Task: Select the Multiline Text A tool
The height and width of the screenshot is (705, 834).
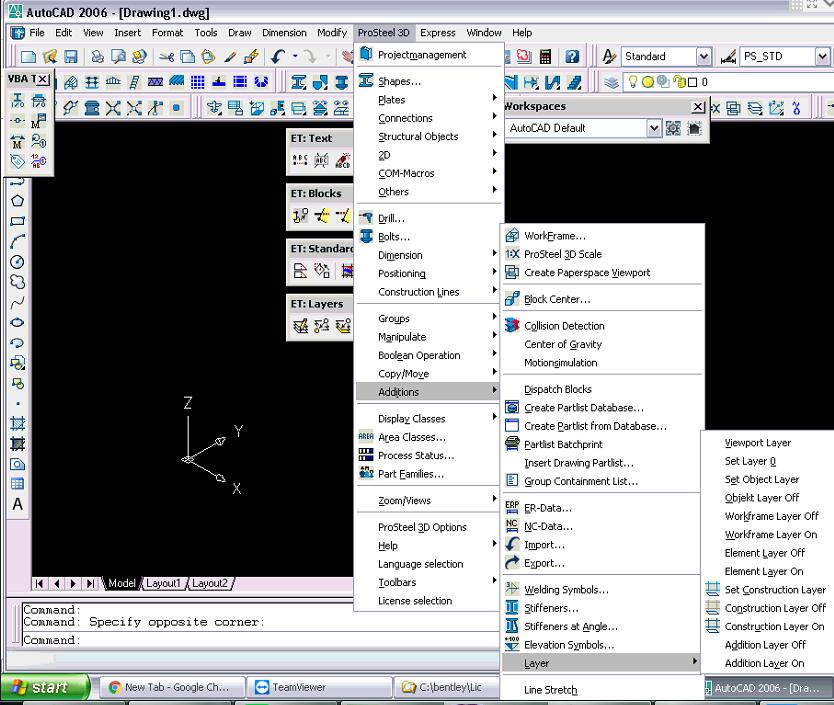Action: coord(17,504)
